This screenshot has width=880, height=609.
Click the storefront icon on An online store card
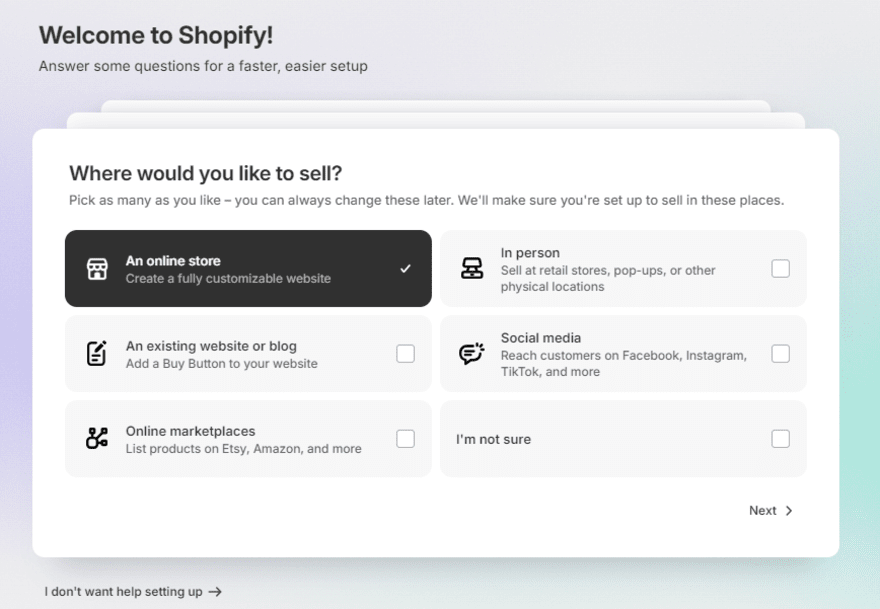click(x=97, y=268)
